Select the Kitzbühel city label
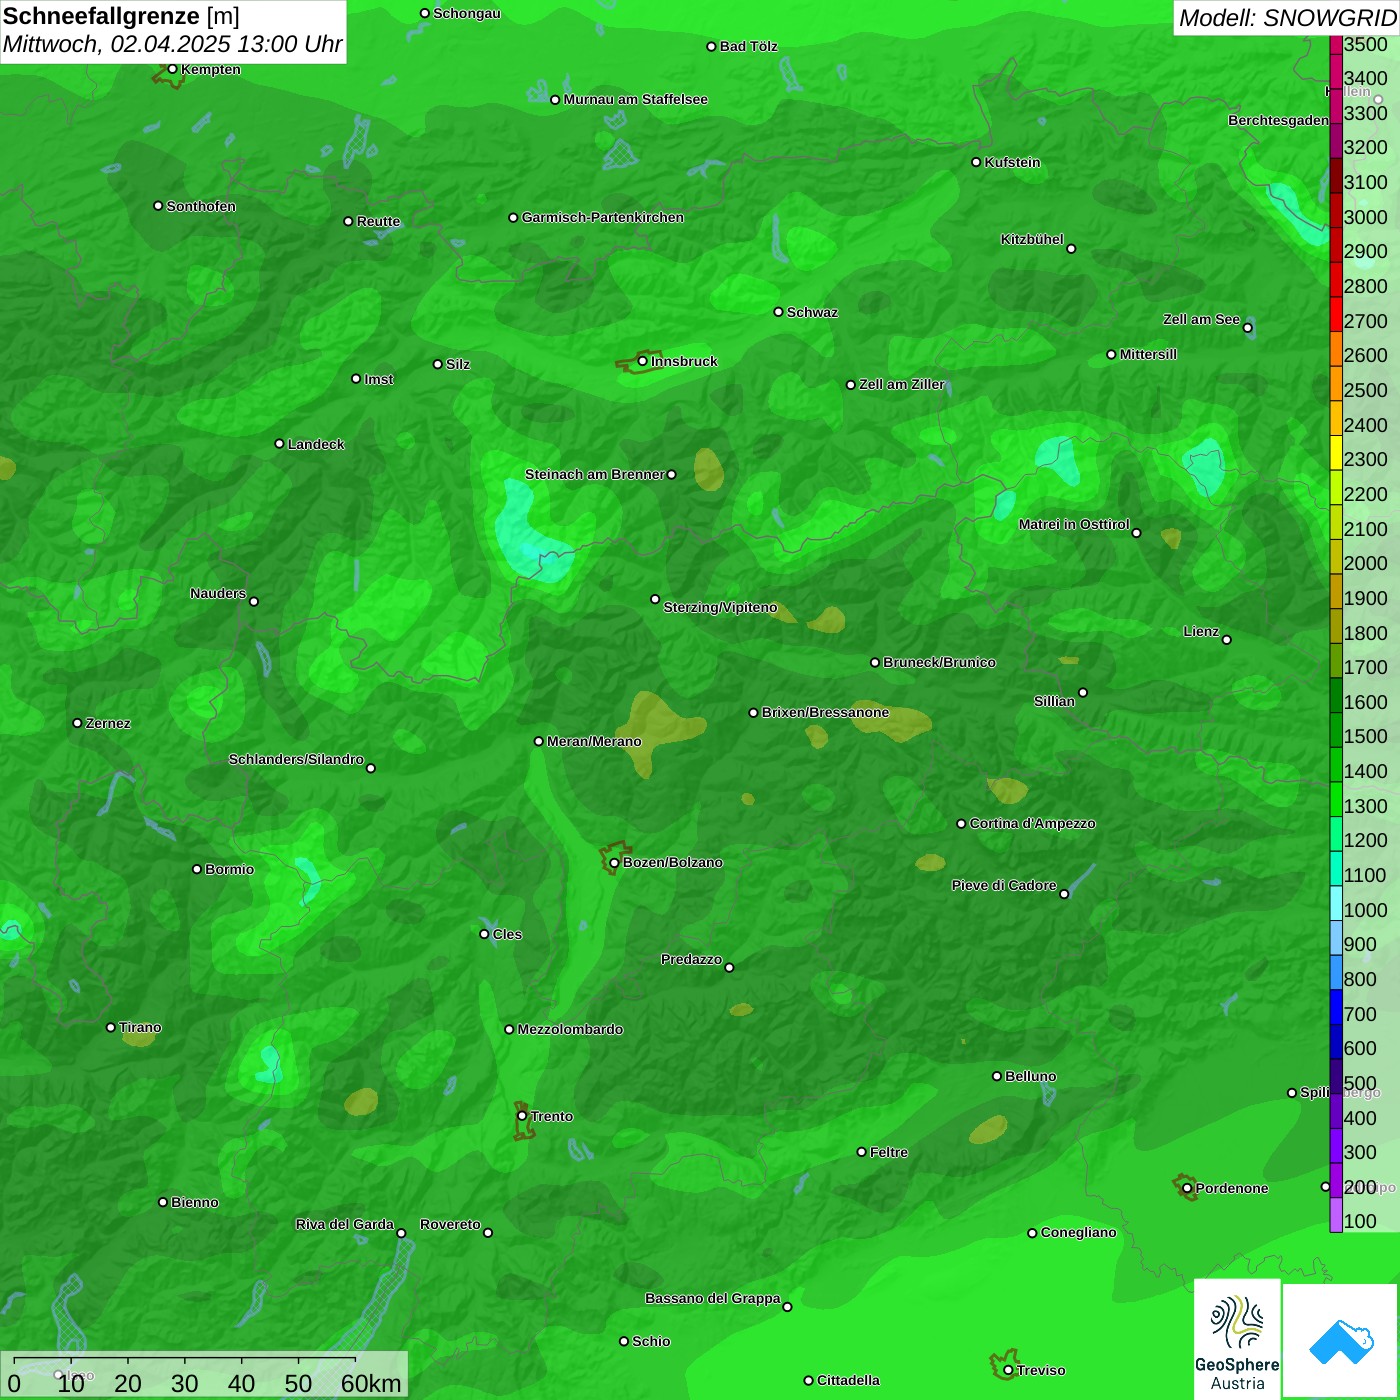1400x1400 pixels. [x=1032, y=239]
